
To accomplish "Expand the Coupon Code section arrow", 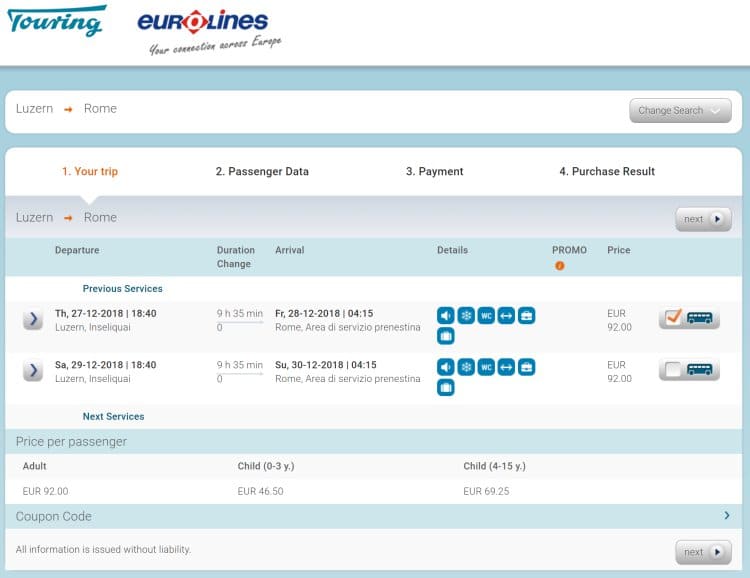I will (x=726, y=515).
